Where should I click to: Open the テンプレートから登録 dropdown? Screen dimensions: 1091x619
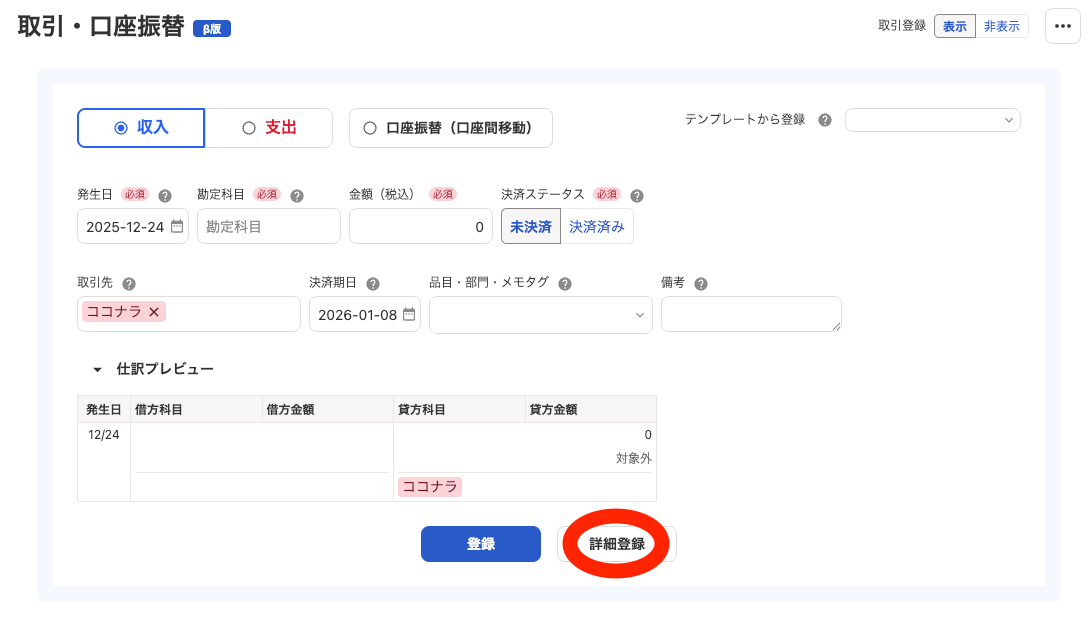coord(932,119)
